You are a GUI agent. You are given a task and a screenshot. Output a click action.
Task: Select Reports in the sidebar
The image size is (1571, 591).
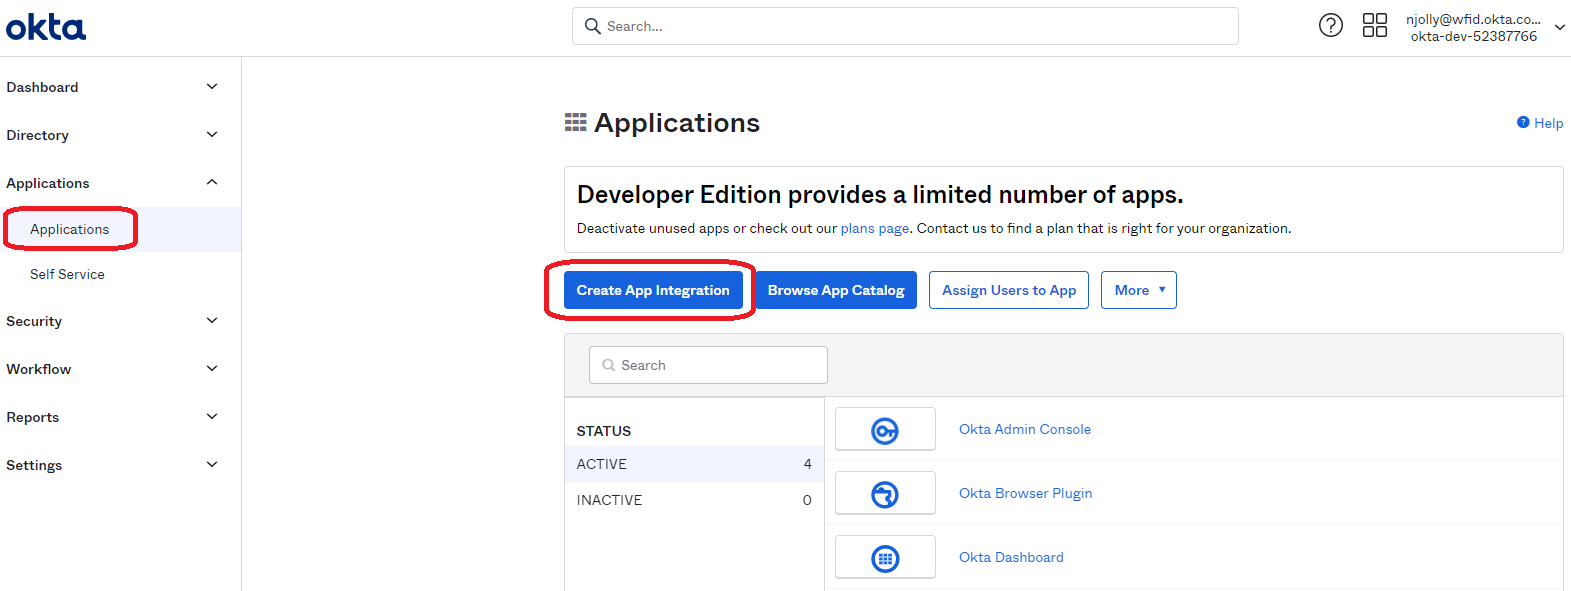point(33,417)
